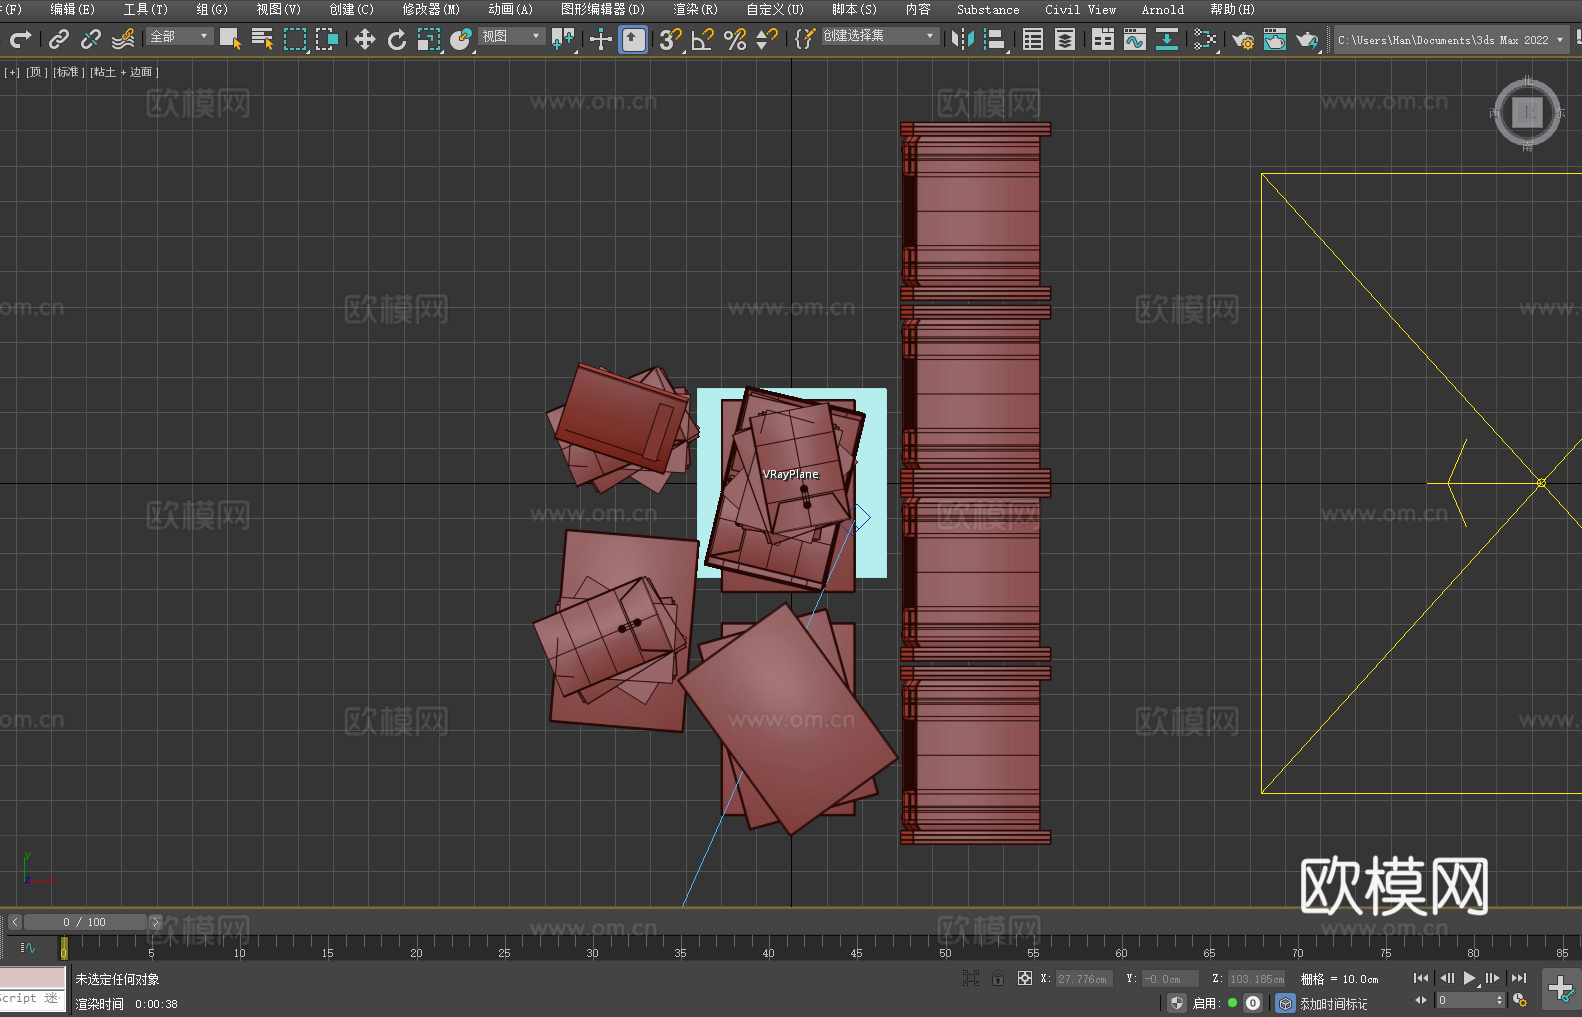This screenshot has width=1582, height=1017.
Task: Click the Edit Named Selection Sets icon
Action: point(805,39)
